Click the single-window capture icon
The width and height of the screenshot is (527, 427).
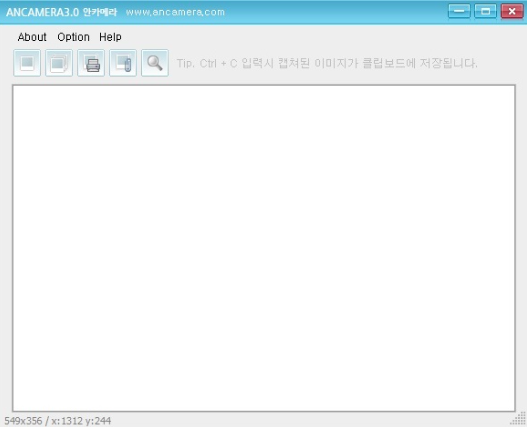[27, 63]
